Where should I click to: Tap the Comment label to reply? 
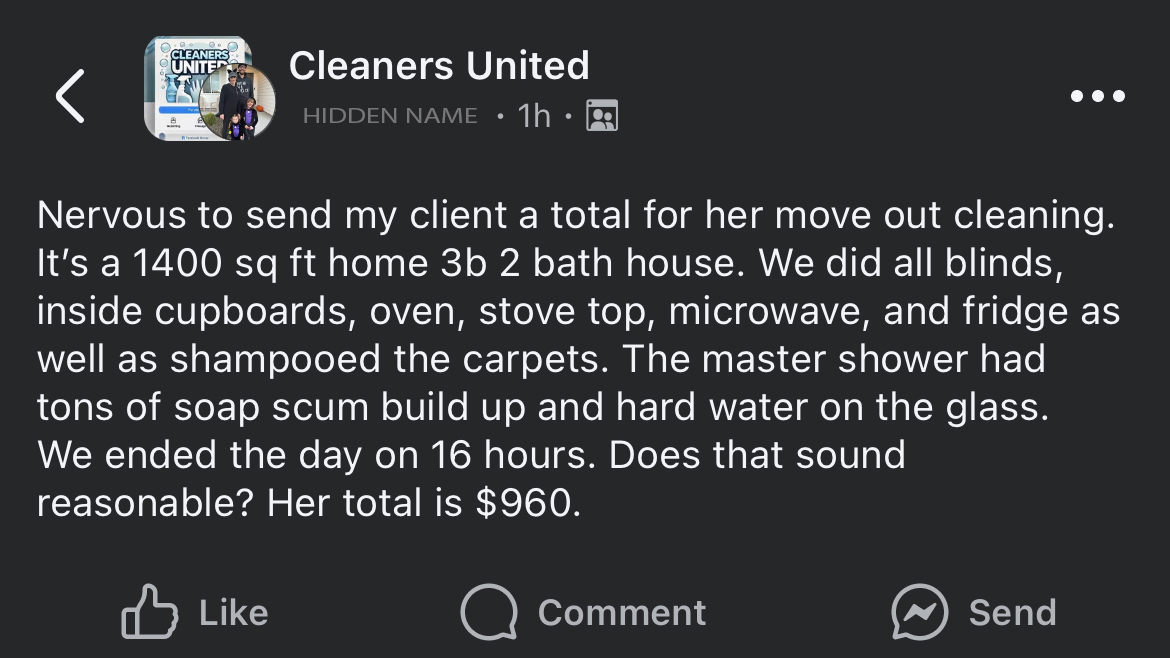[x=621, y=612]
